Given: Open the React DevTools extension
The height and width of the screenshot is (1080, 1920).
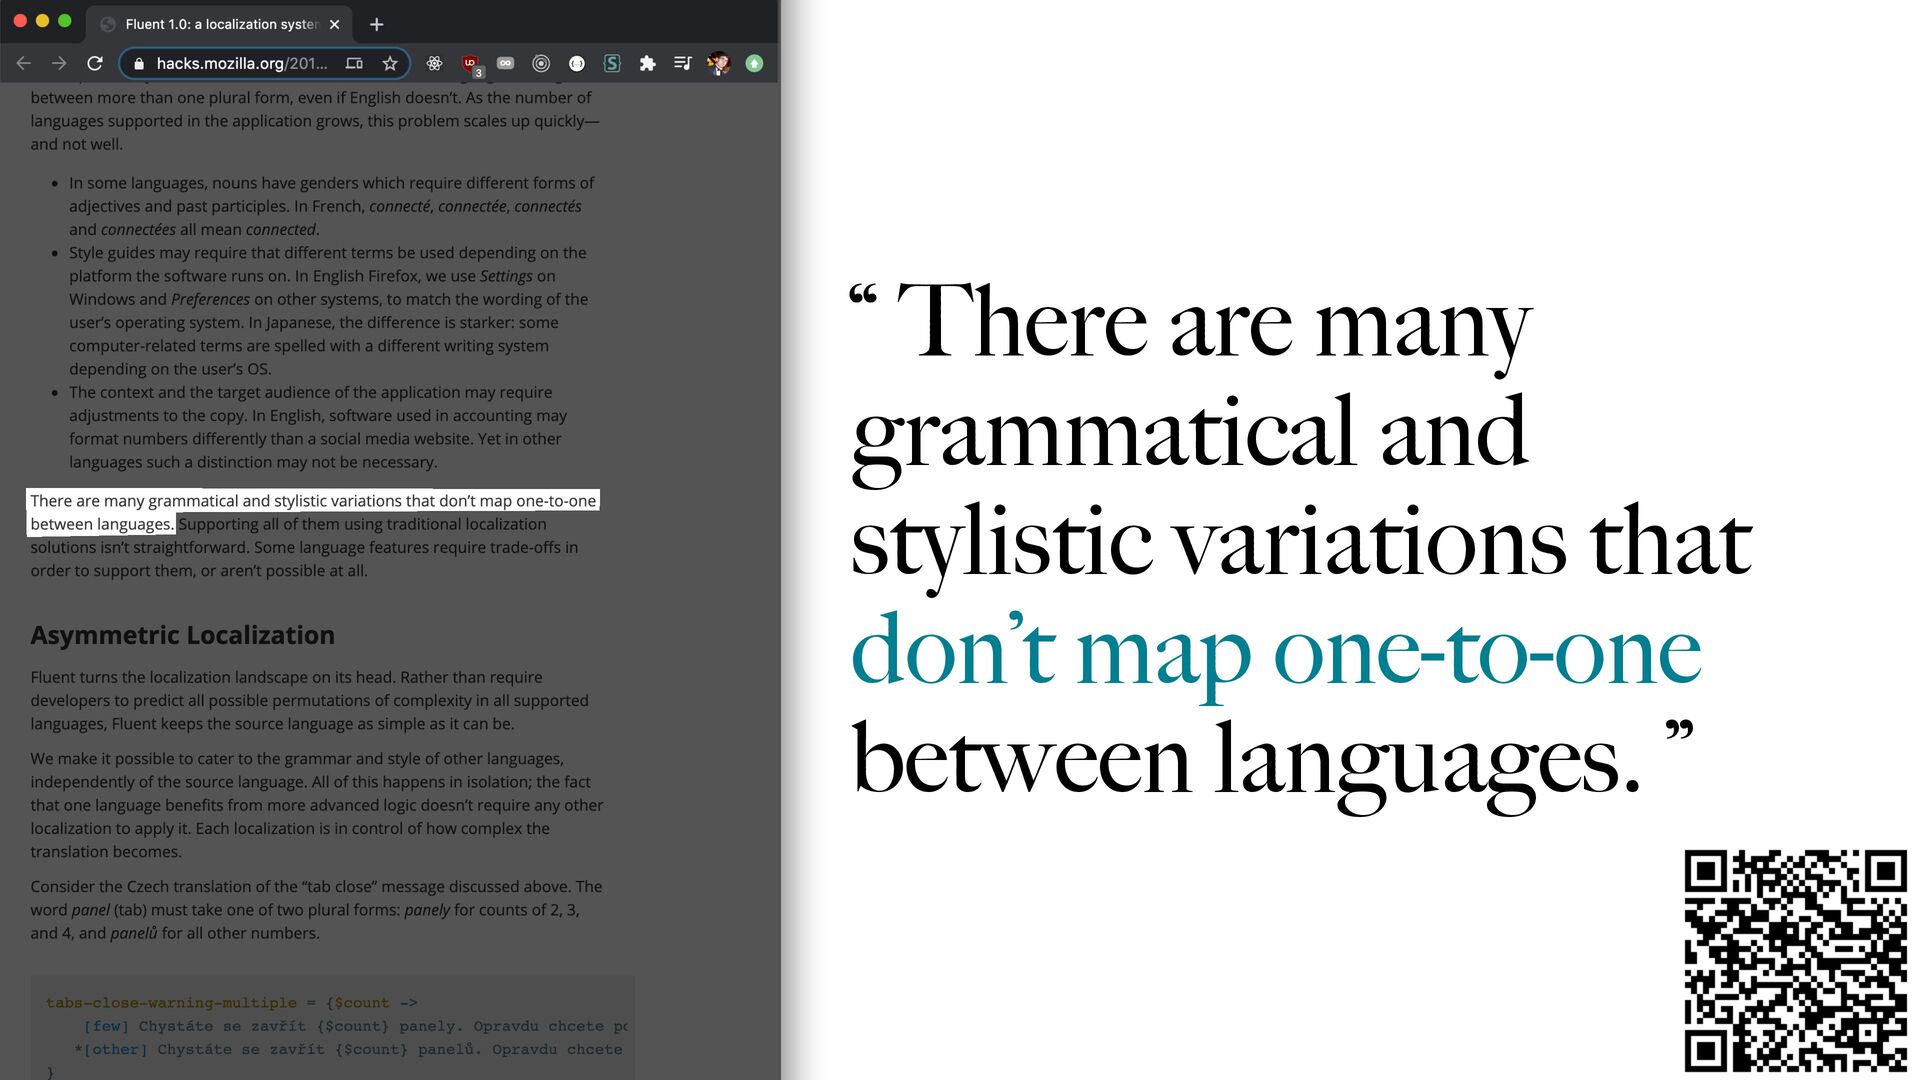Looking at the screenshot, I should coord(434,63).
